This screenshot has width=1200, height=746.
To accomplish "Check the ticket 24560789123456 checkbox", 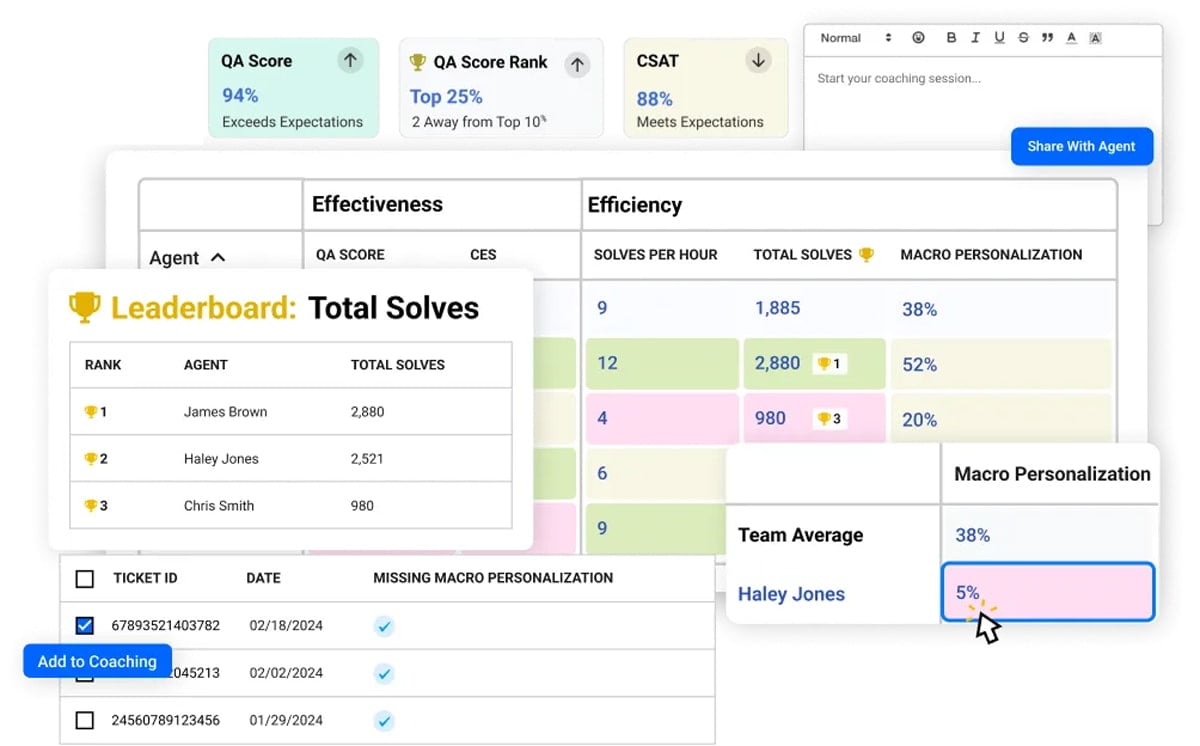I will point(85,720).
